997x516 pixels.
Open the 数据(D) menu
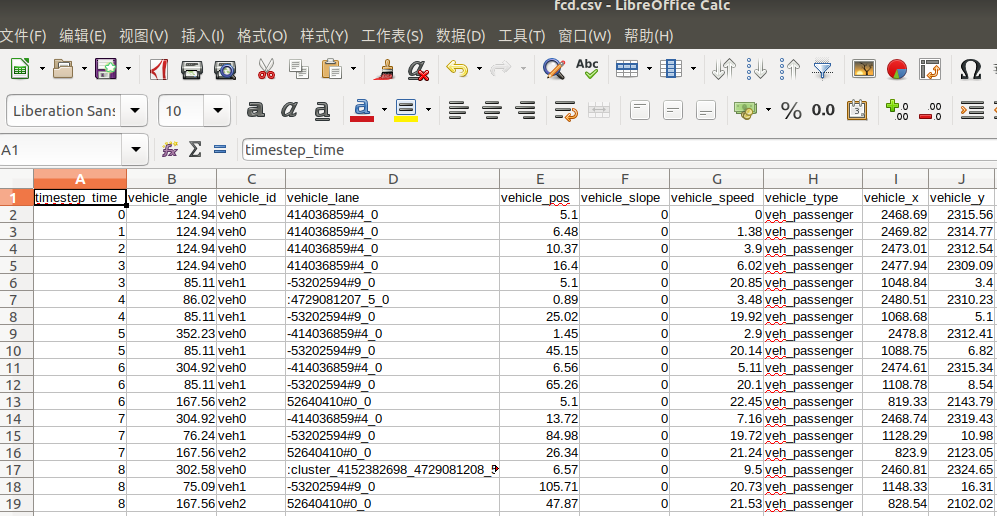(x=461, y=36)
